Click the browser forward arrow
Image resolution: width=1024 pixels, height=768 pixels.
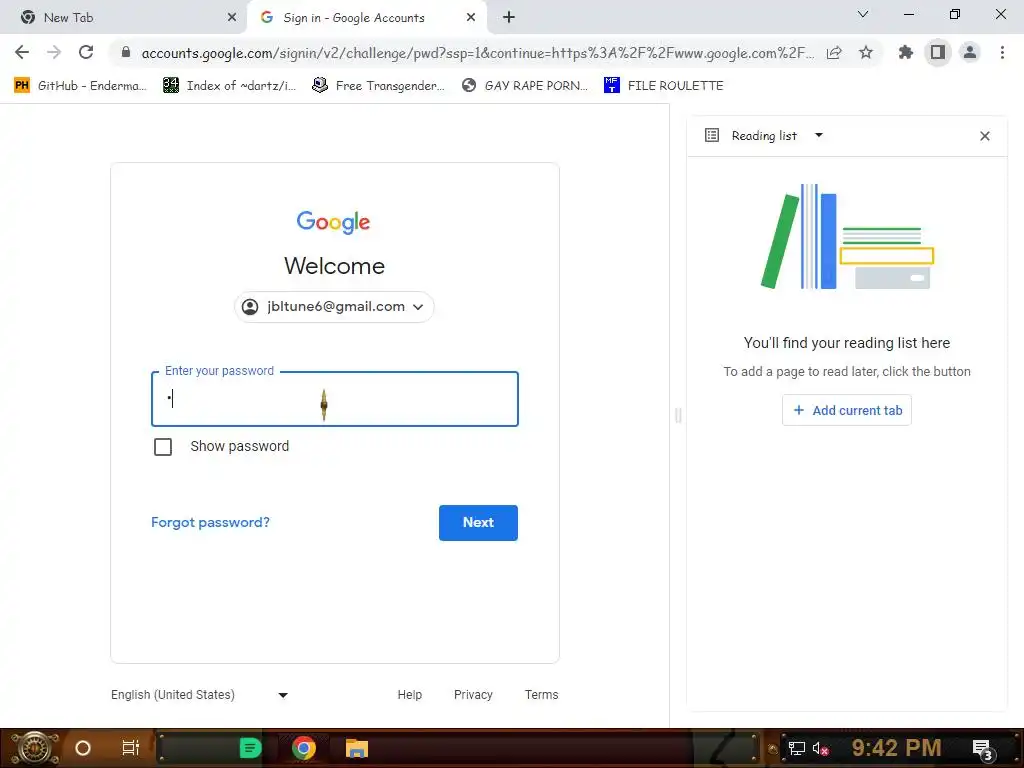click(x=54, y=52)
